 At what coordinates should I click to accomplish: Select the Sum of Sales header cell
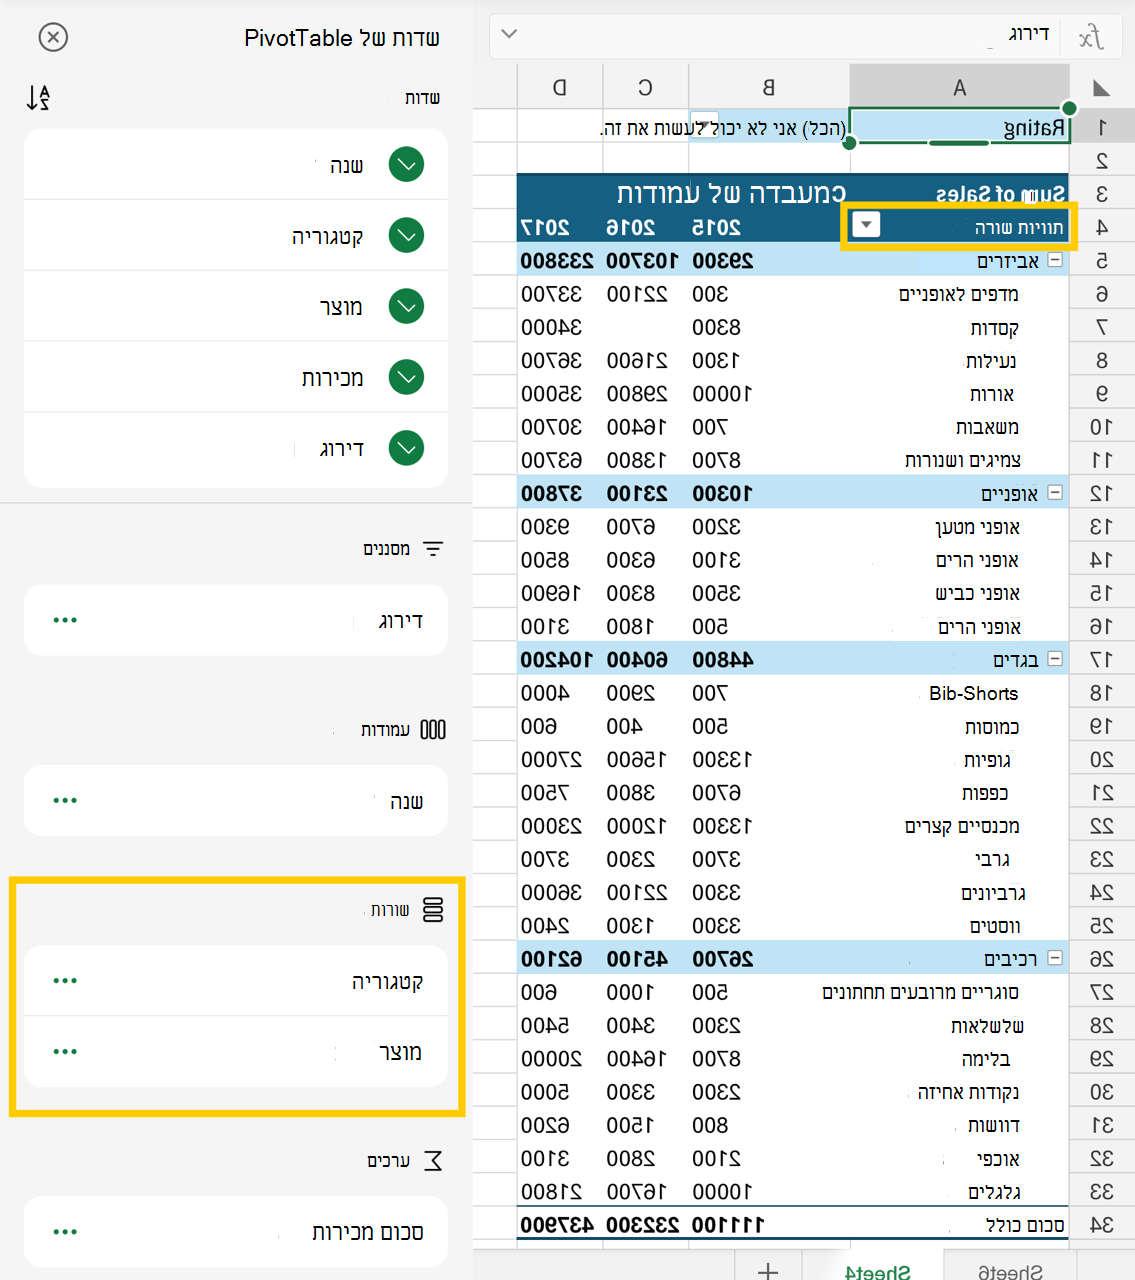1000,193
